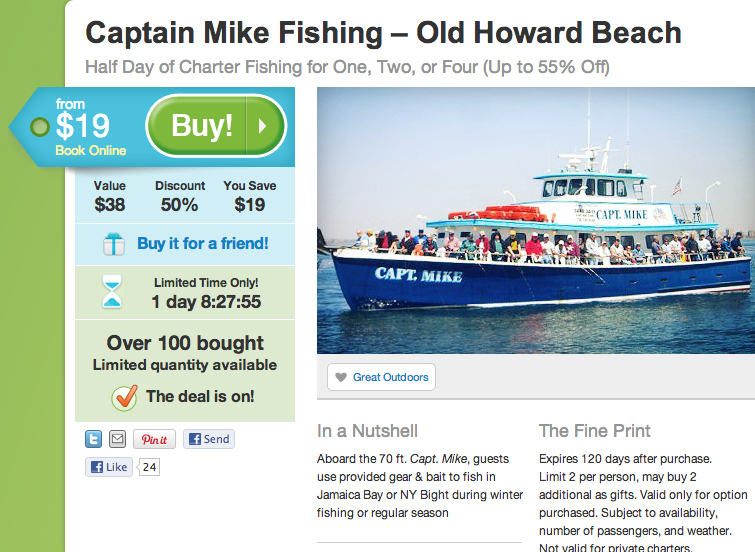755x552 pixels.
Task: Click the Book Online text
Action: click(91, 150)
